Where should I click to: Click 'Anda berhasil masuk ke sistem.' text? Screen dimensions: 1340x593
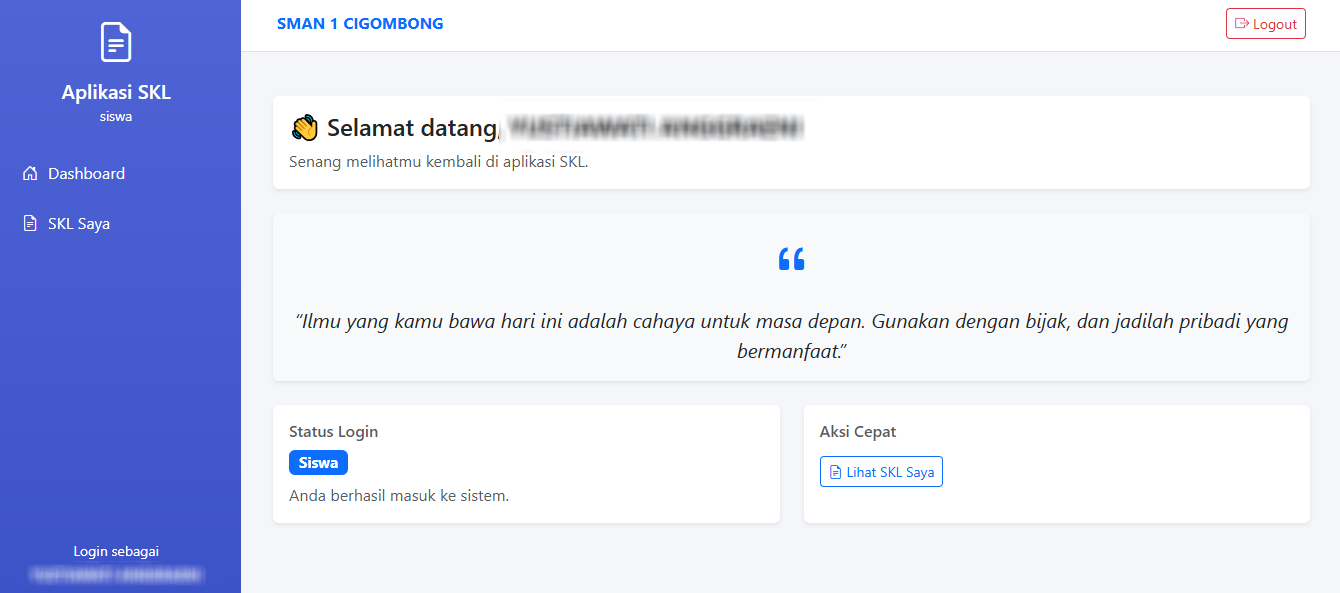click(399, 496)
